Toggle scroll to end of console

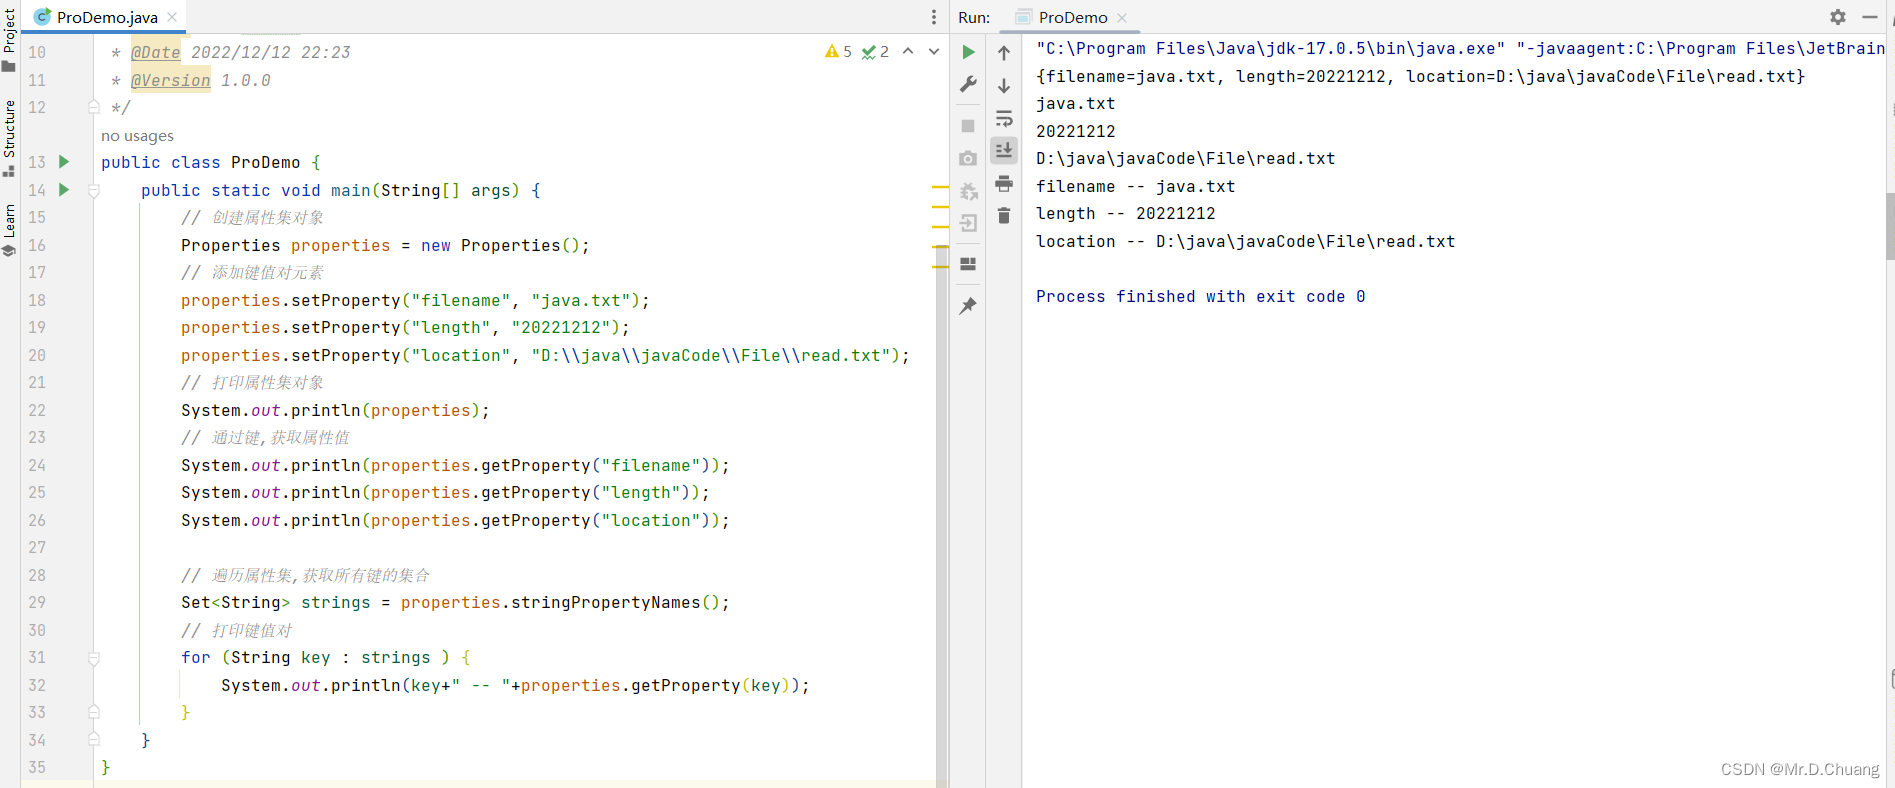[x=1004, y=150]
